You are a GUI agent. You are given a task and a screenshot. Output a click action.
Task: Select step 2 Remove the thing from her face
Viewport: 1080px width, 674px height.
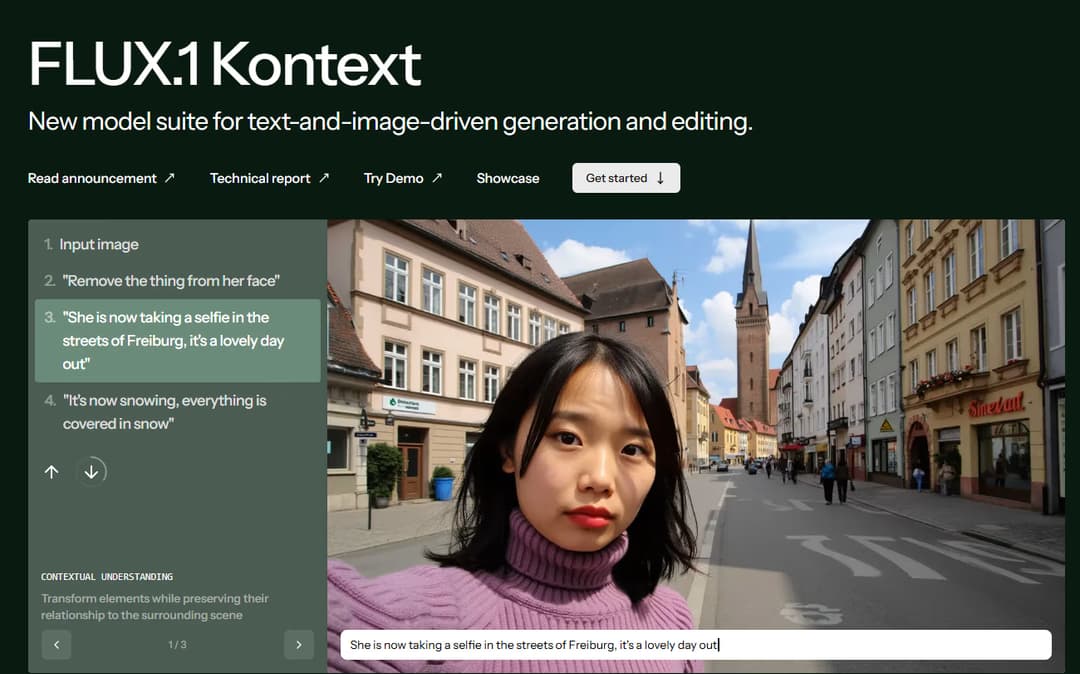[x=162, y=281]
